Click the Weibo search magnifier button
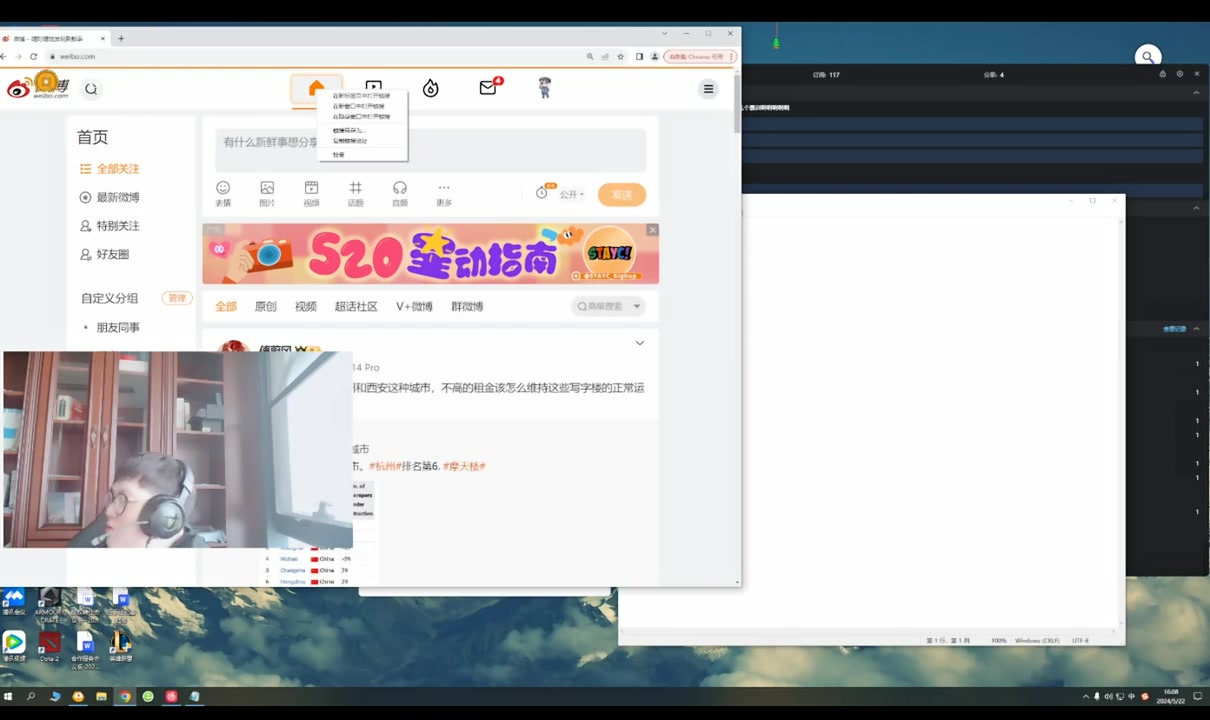 tap(91, 89)
